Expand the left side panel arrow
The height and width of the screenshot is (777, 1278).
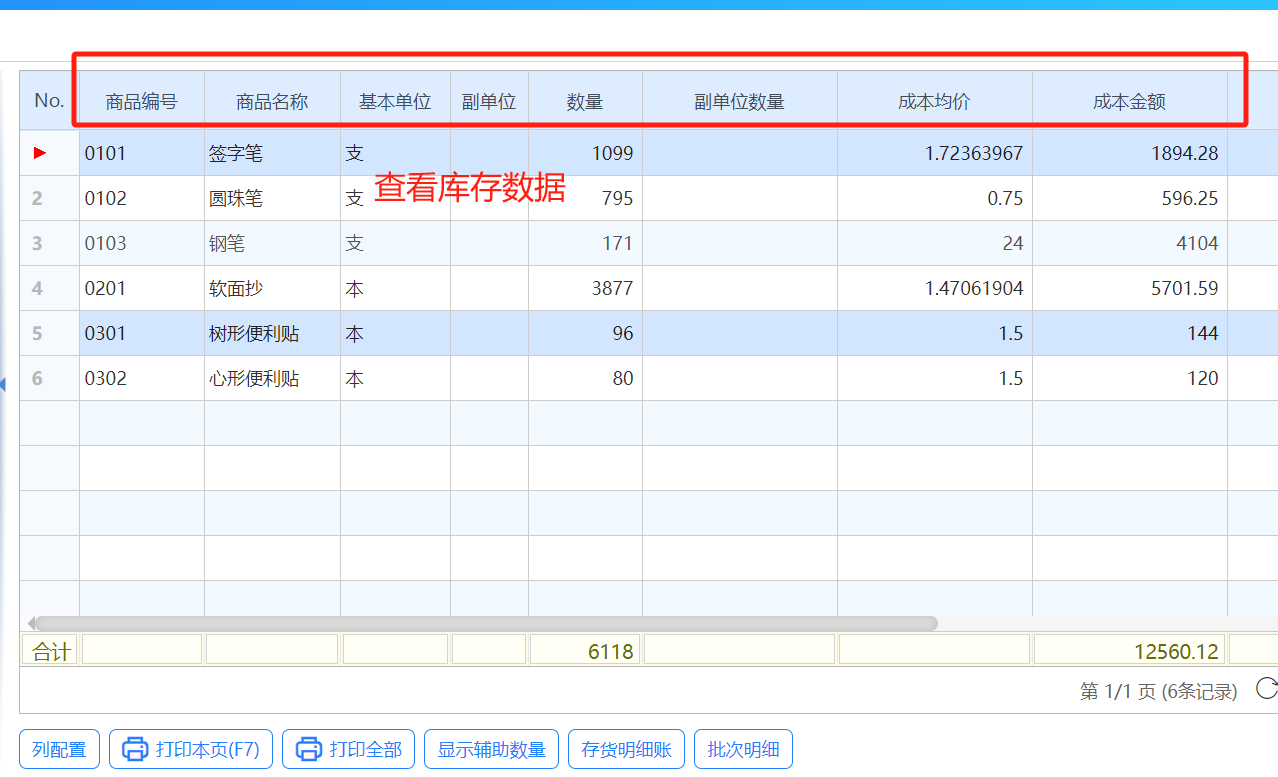point(3,384)
